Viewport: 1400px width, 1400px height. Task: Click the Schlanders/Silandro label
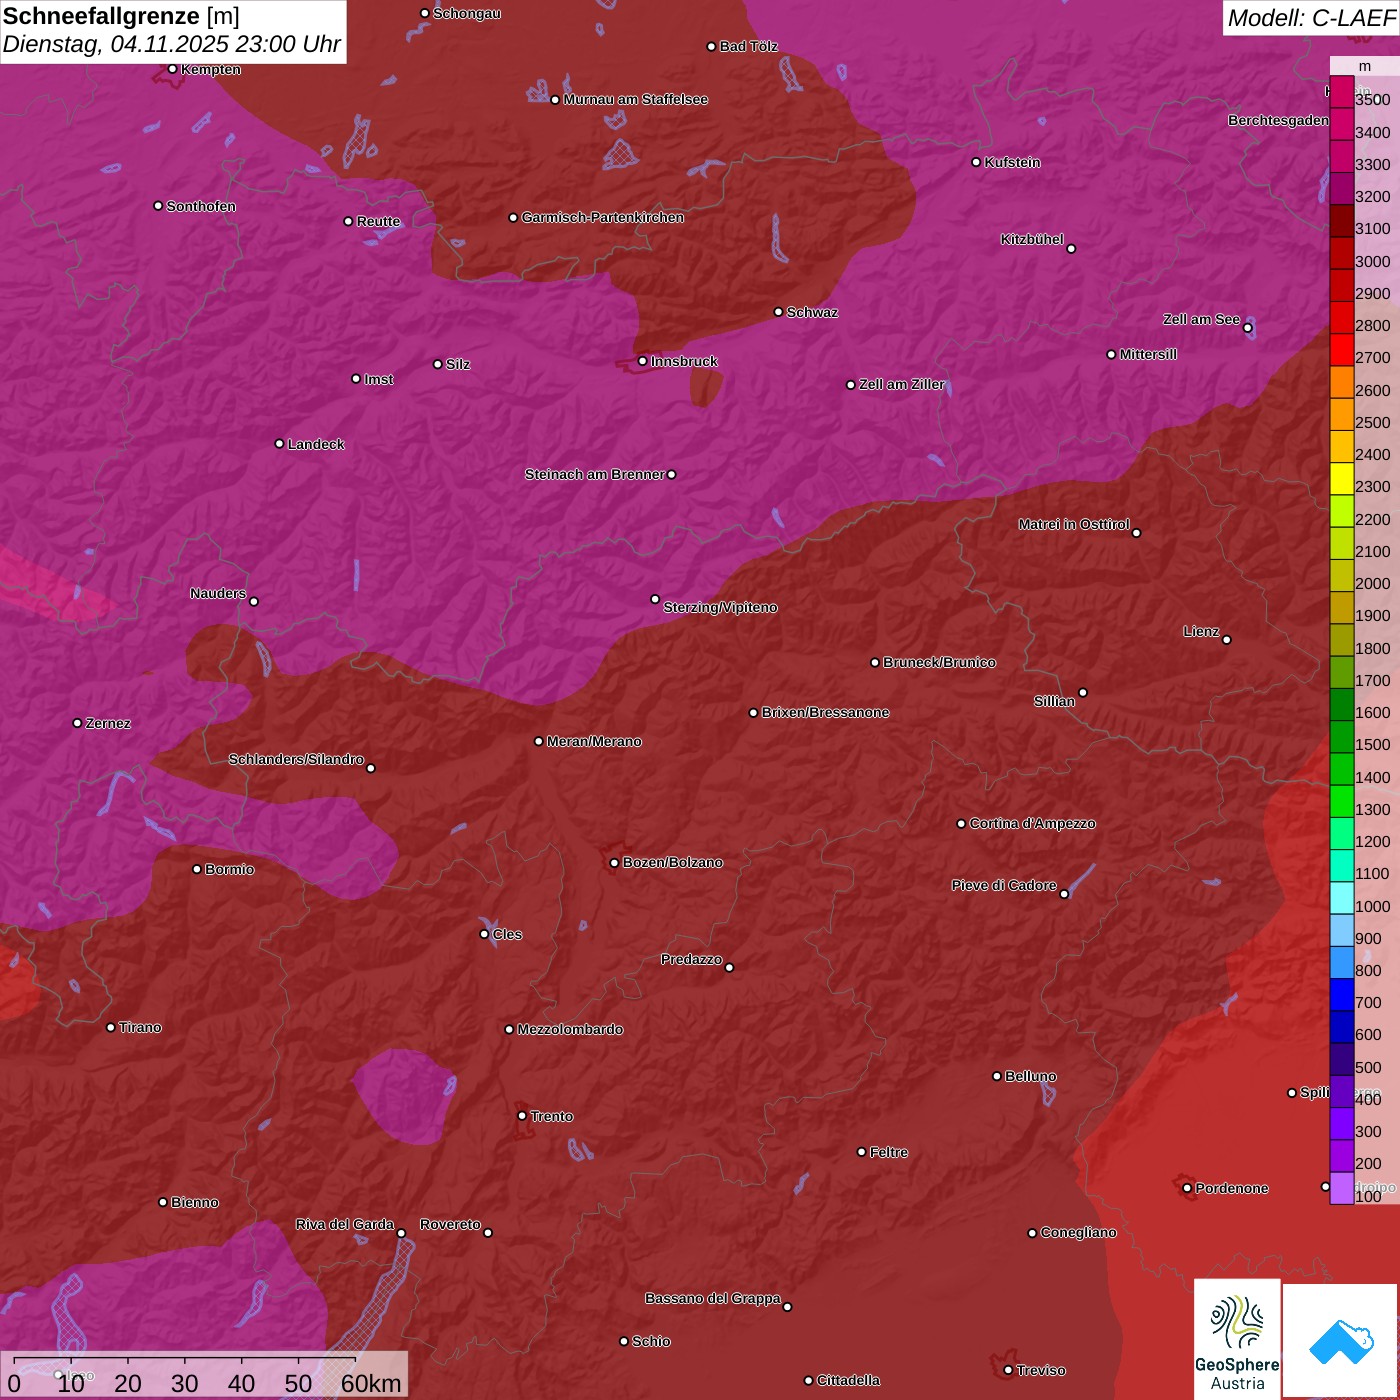(x=296, y=759)
